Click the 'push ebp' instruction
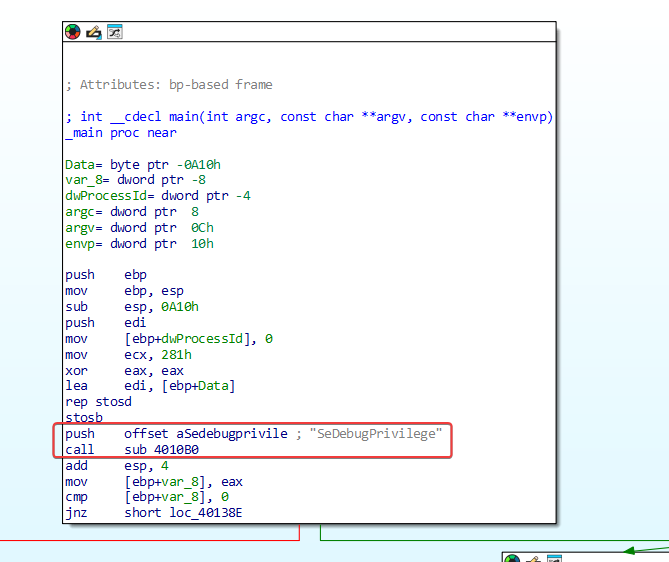This screenshot has height=562, width=669. (106, 275)
